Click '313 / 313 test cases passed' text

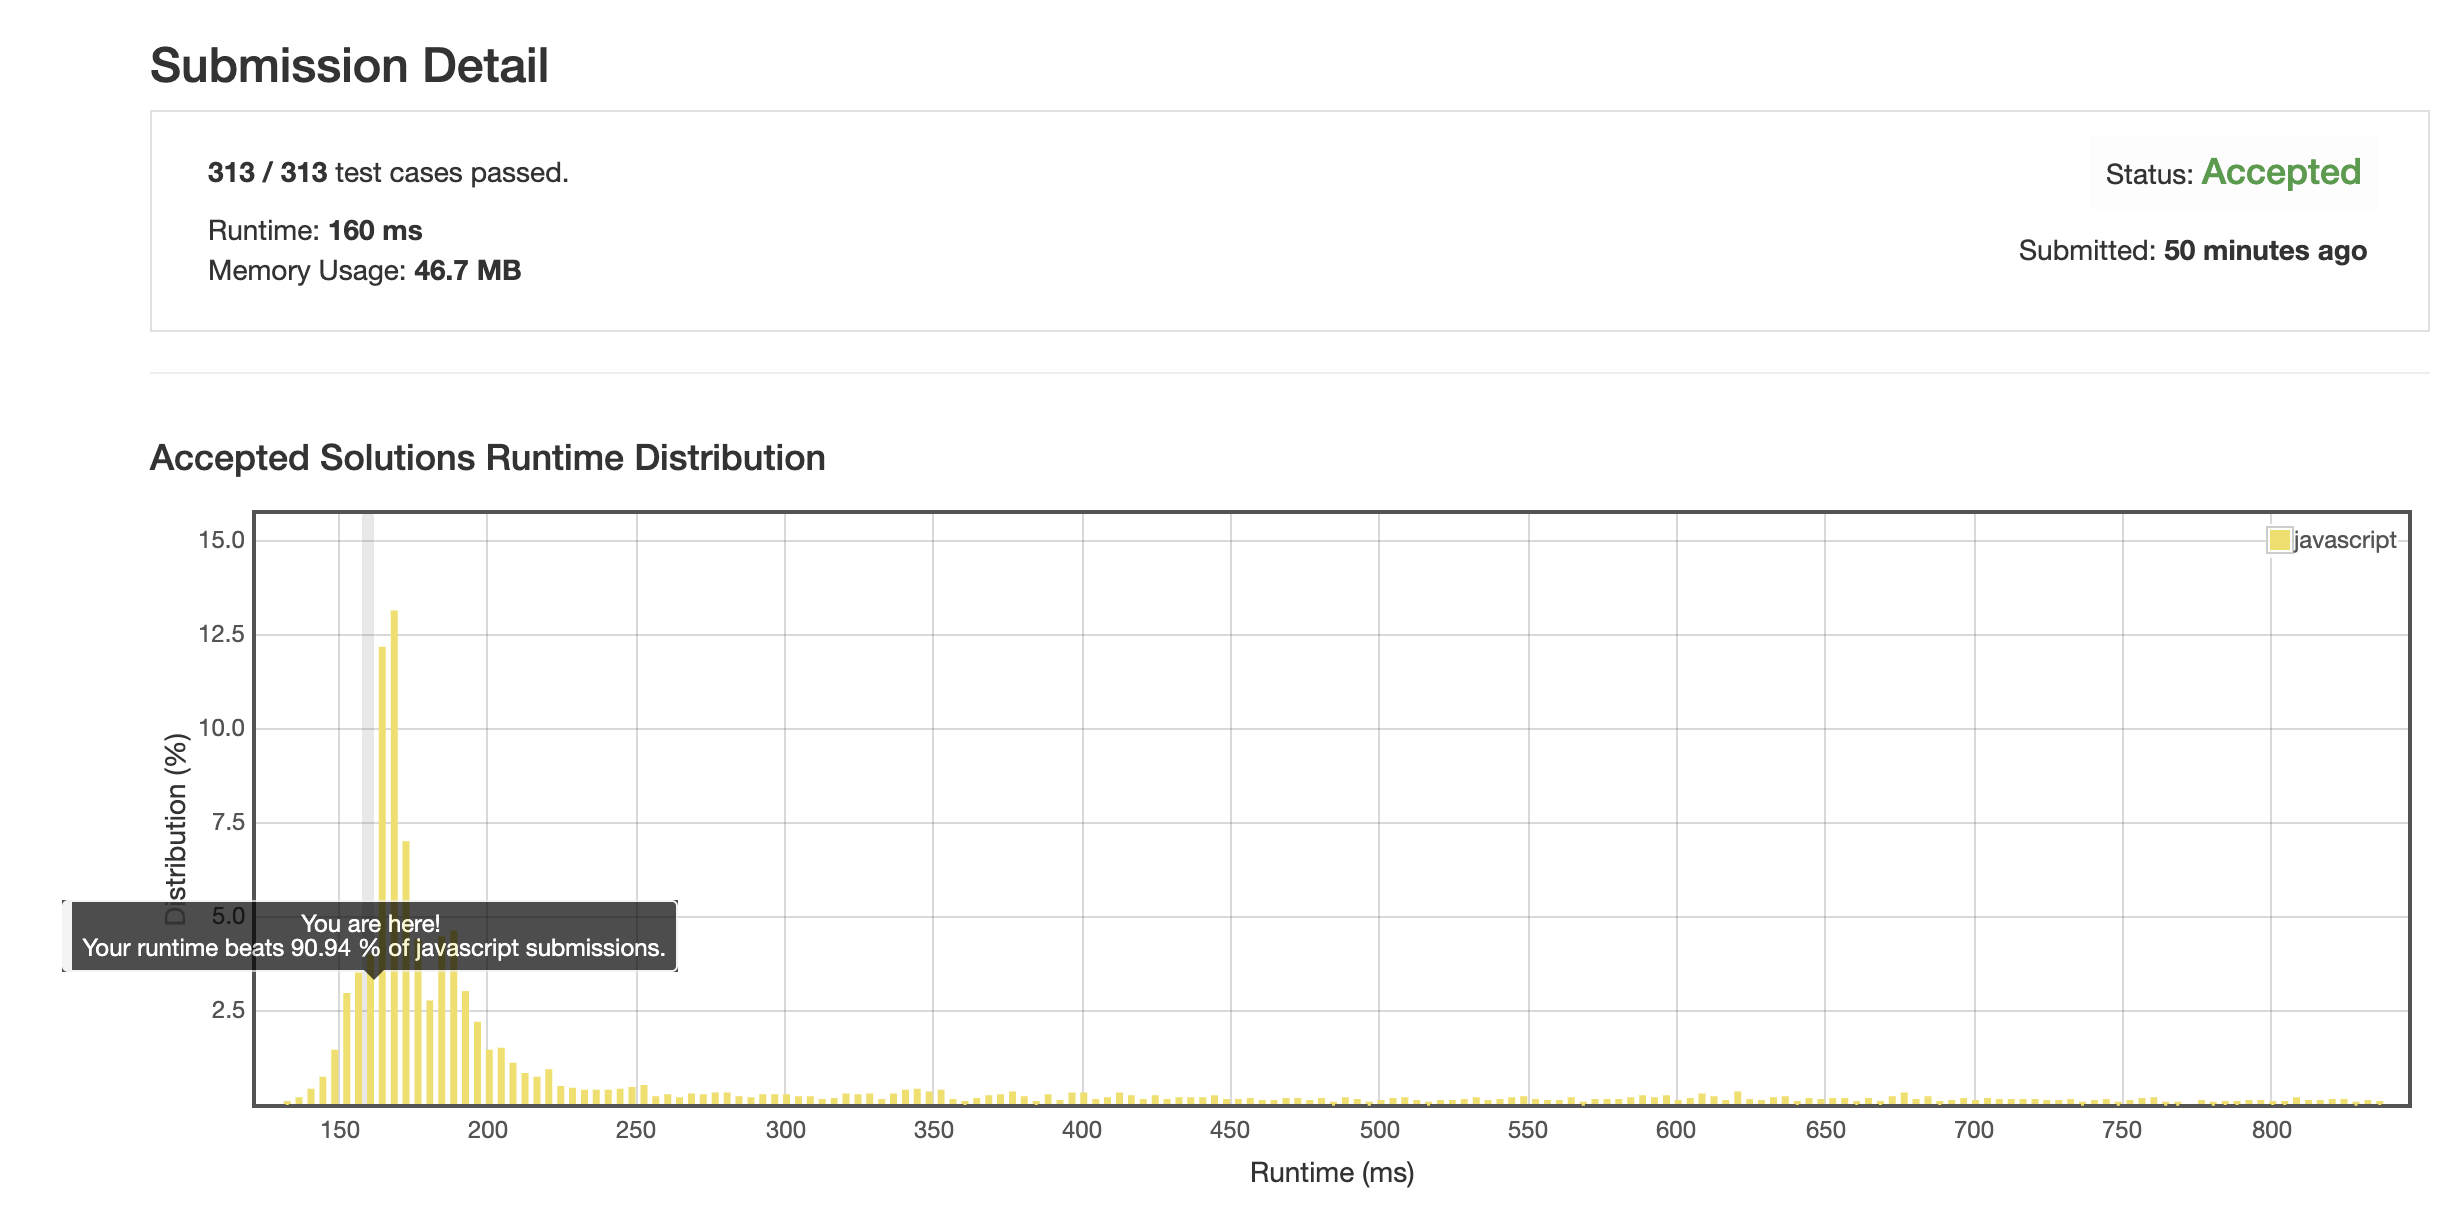(388, 173)
